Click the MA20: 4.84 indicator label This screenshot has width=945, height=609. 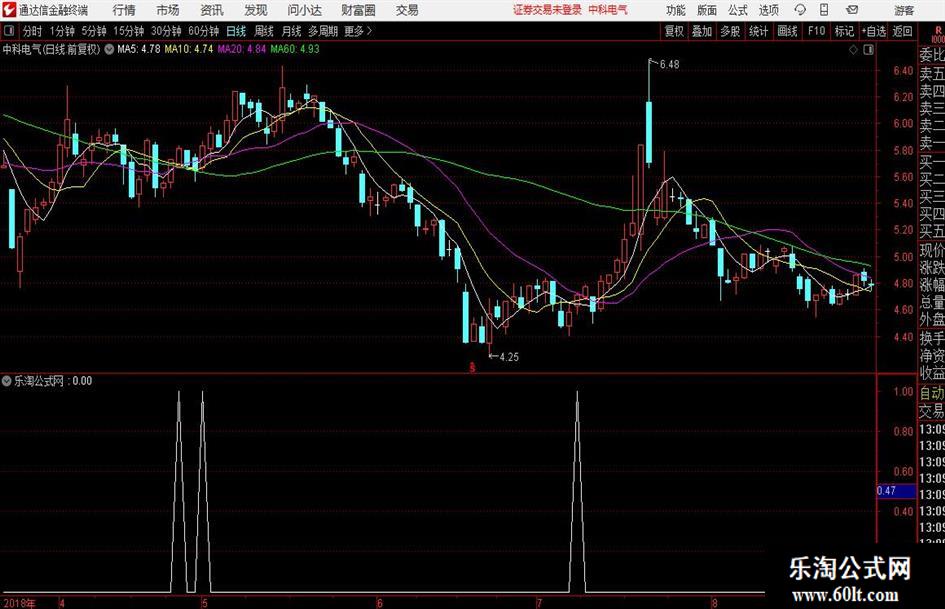pyautogui.click(x=242, y=49)
